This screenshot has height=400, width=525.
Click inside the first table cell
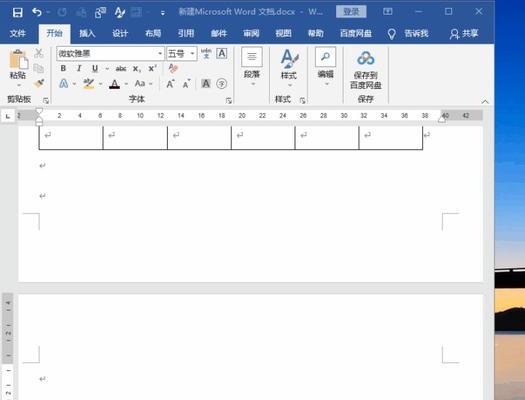[71, 137]
